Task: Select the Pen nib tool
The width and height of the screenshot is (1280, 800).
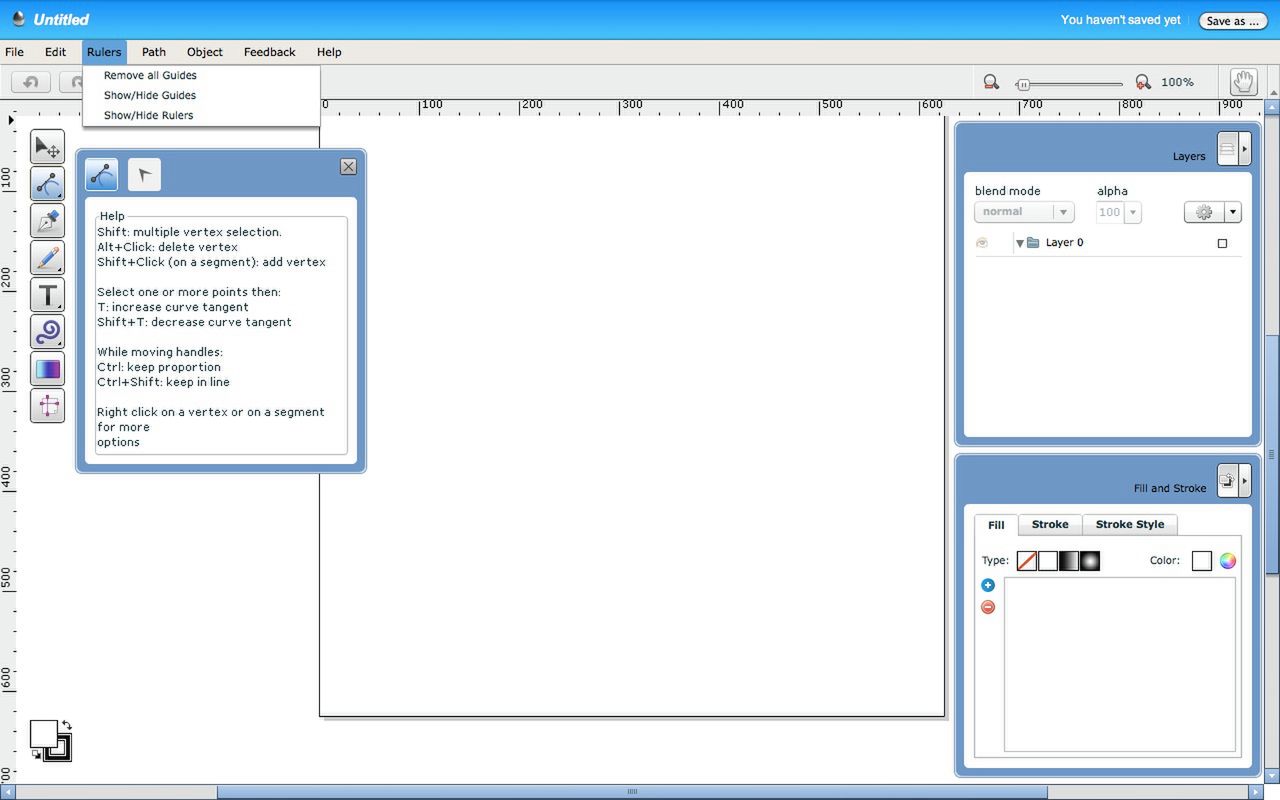Action: 47,221
